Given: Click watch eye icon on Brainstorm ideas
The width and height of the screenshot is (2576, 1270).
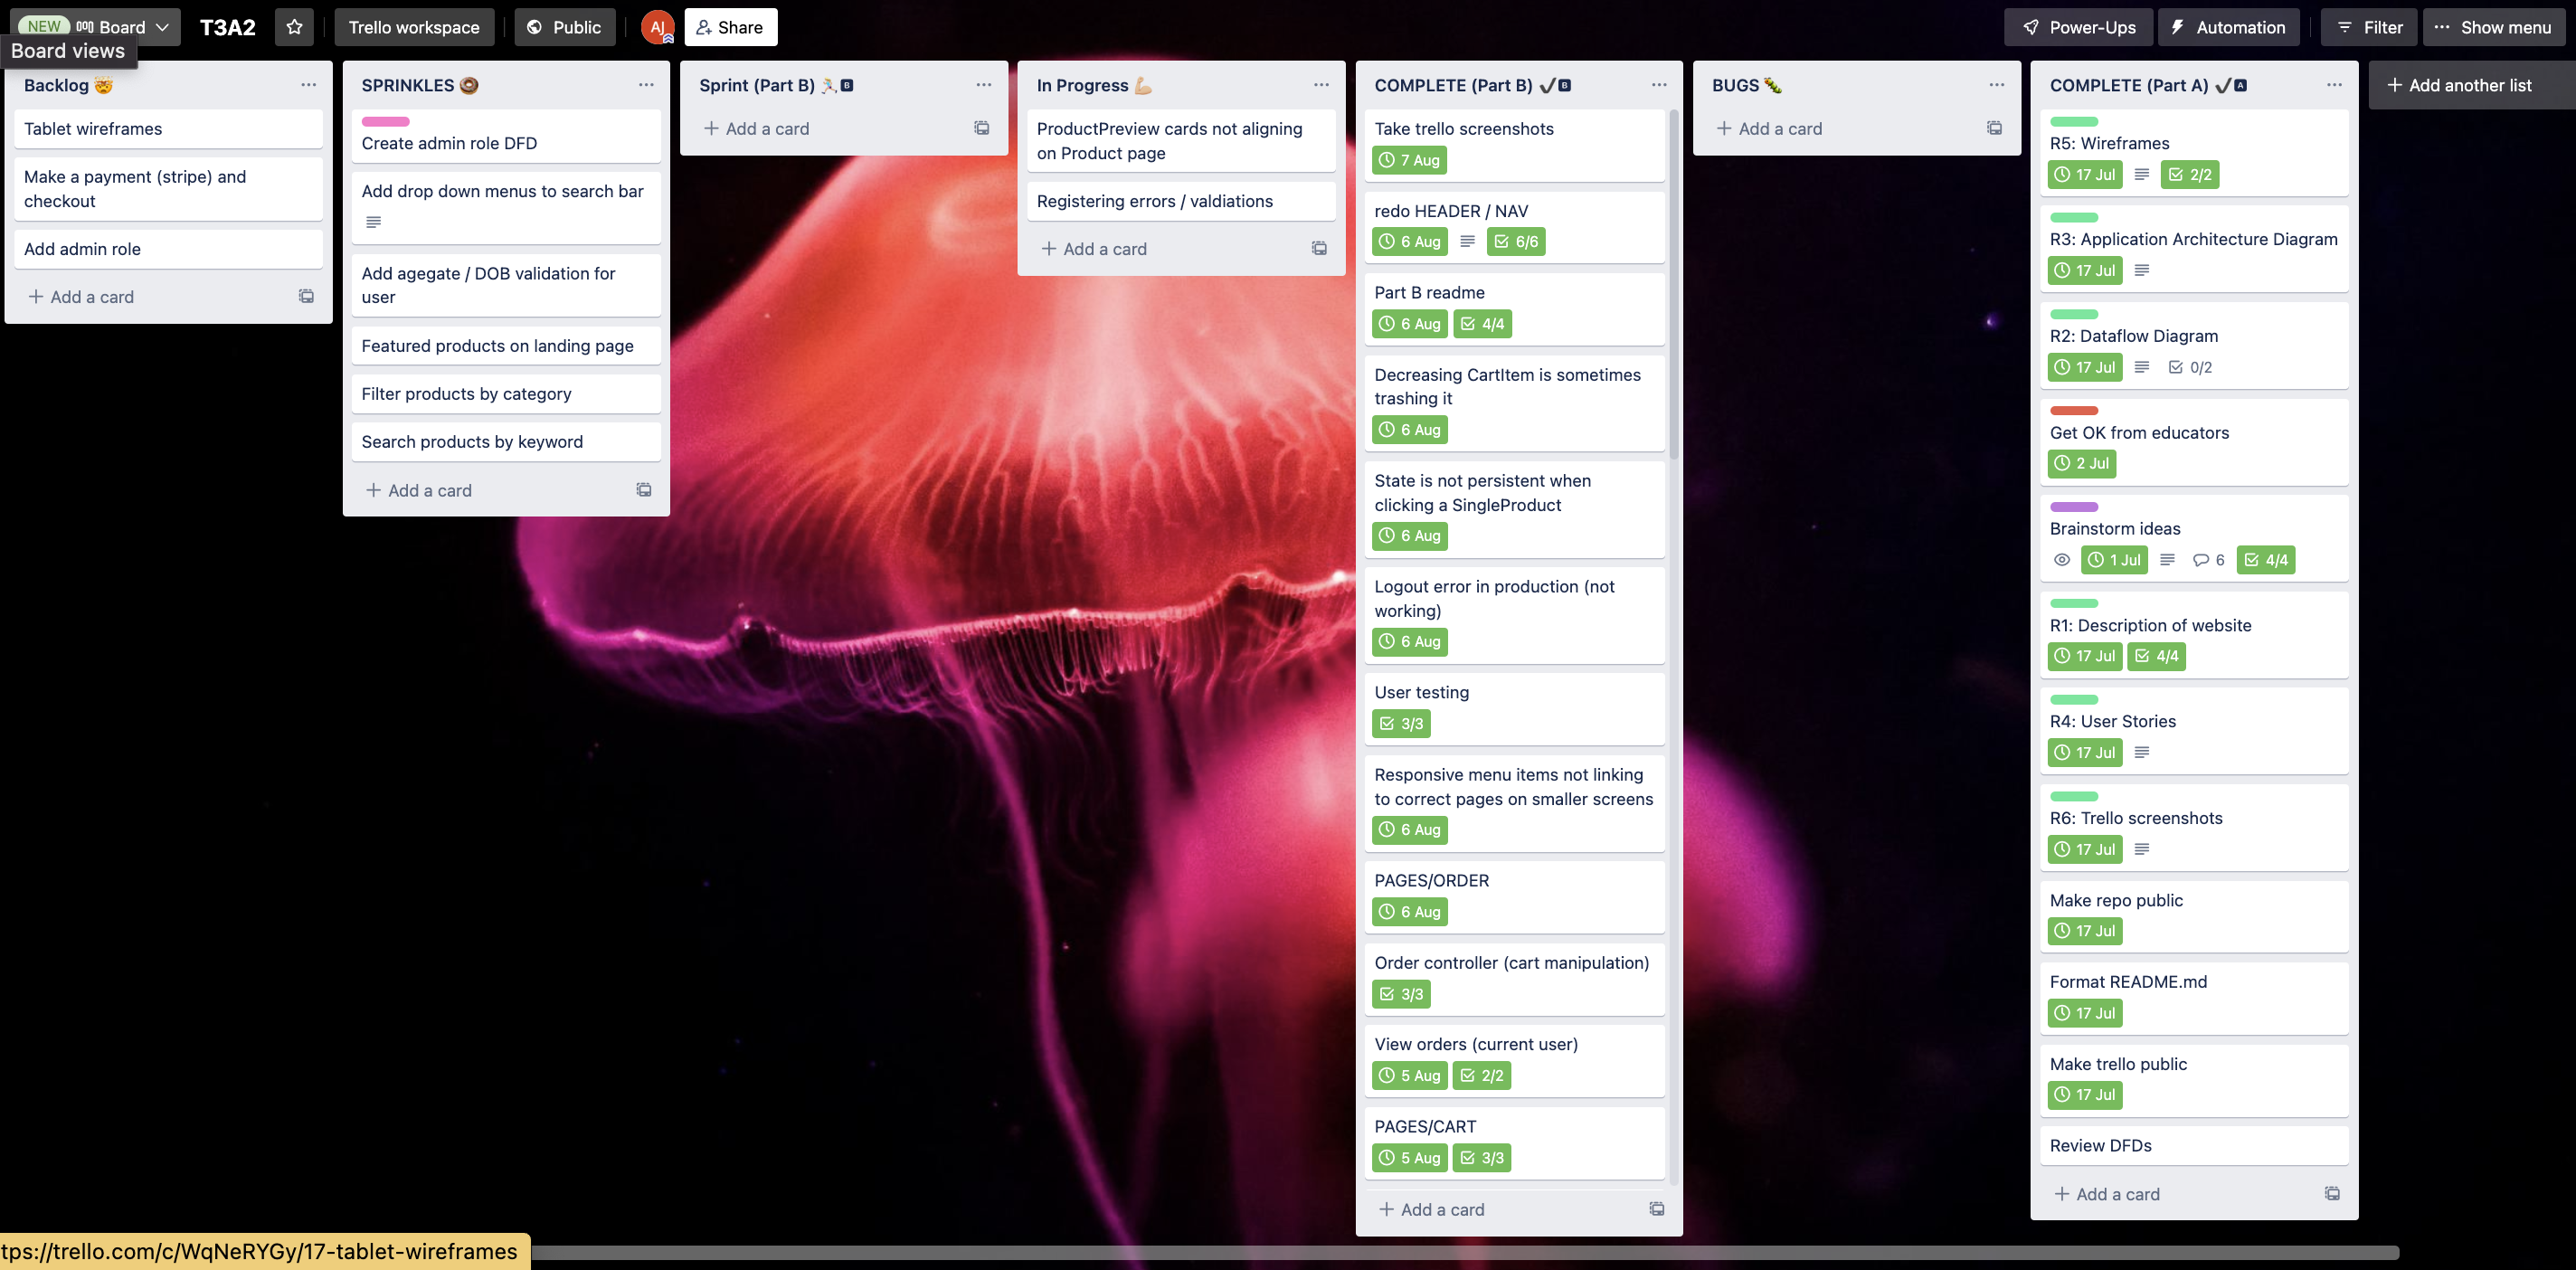Looking at the screenshot, I should tap(2061, 560).
